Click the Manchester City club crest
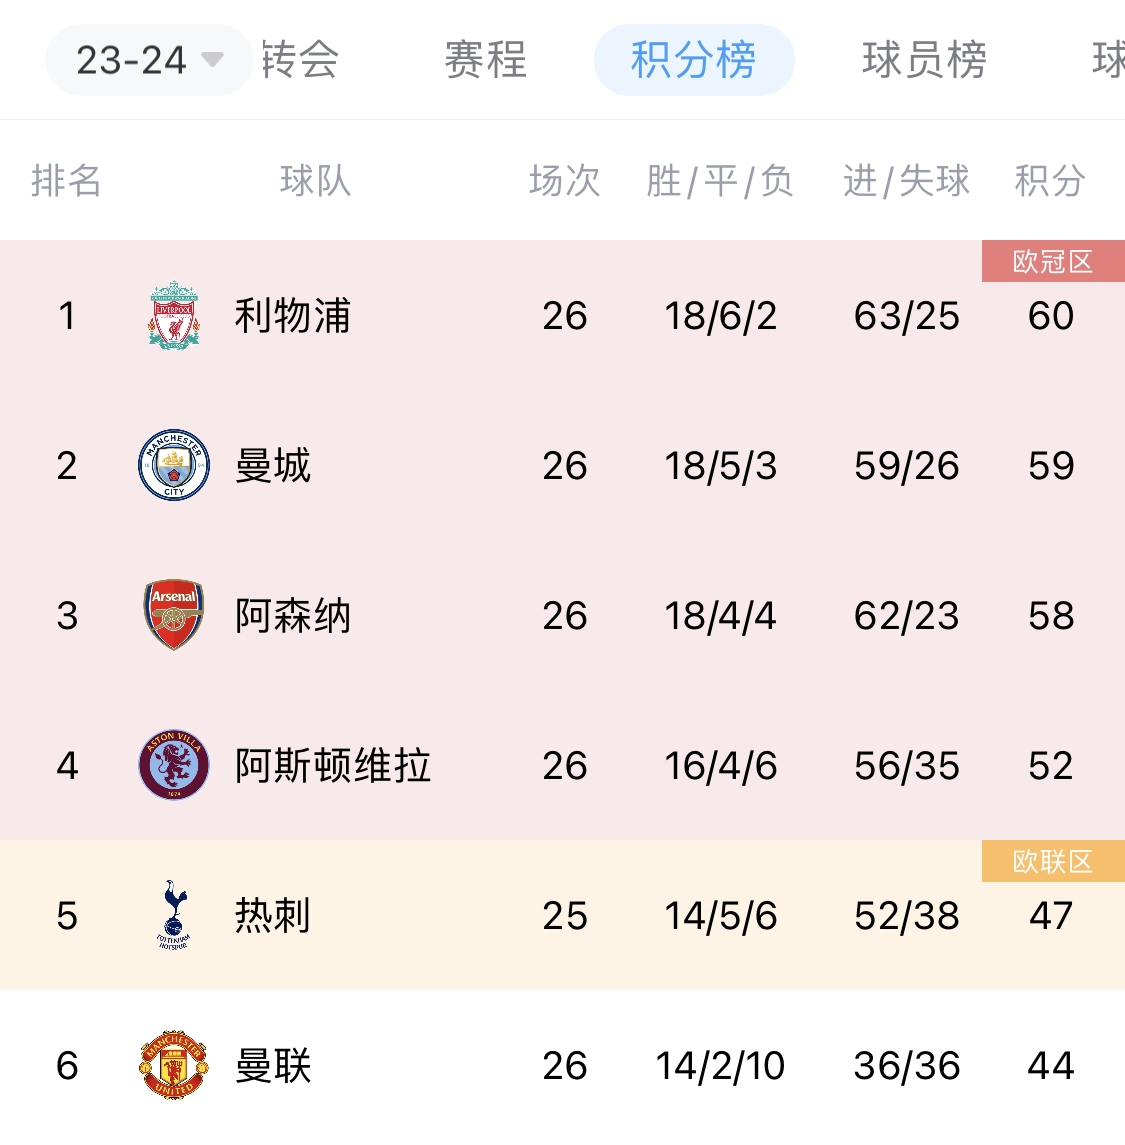 [174, 465]
